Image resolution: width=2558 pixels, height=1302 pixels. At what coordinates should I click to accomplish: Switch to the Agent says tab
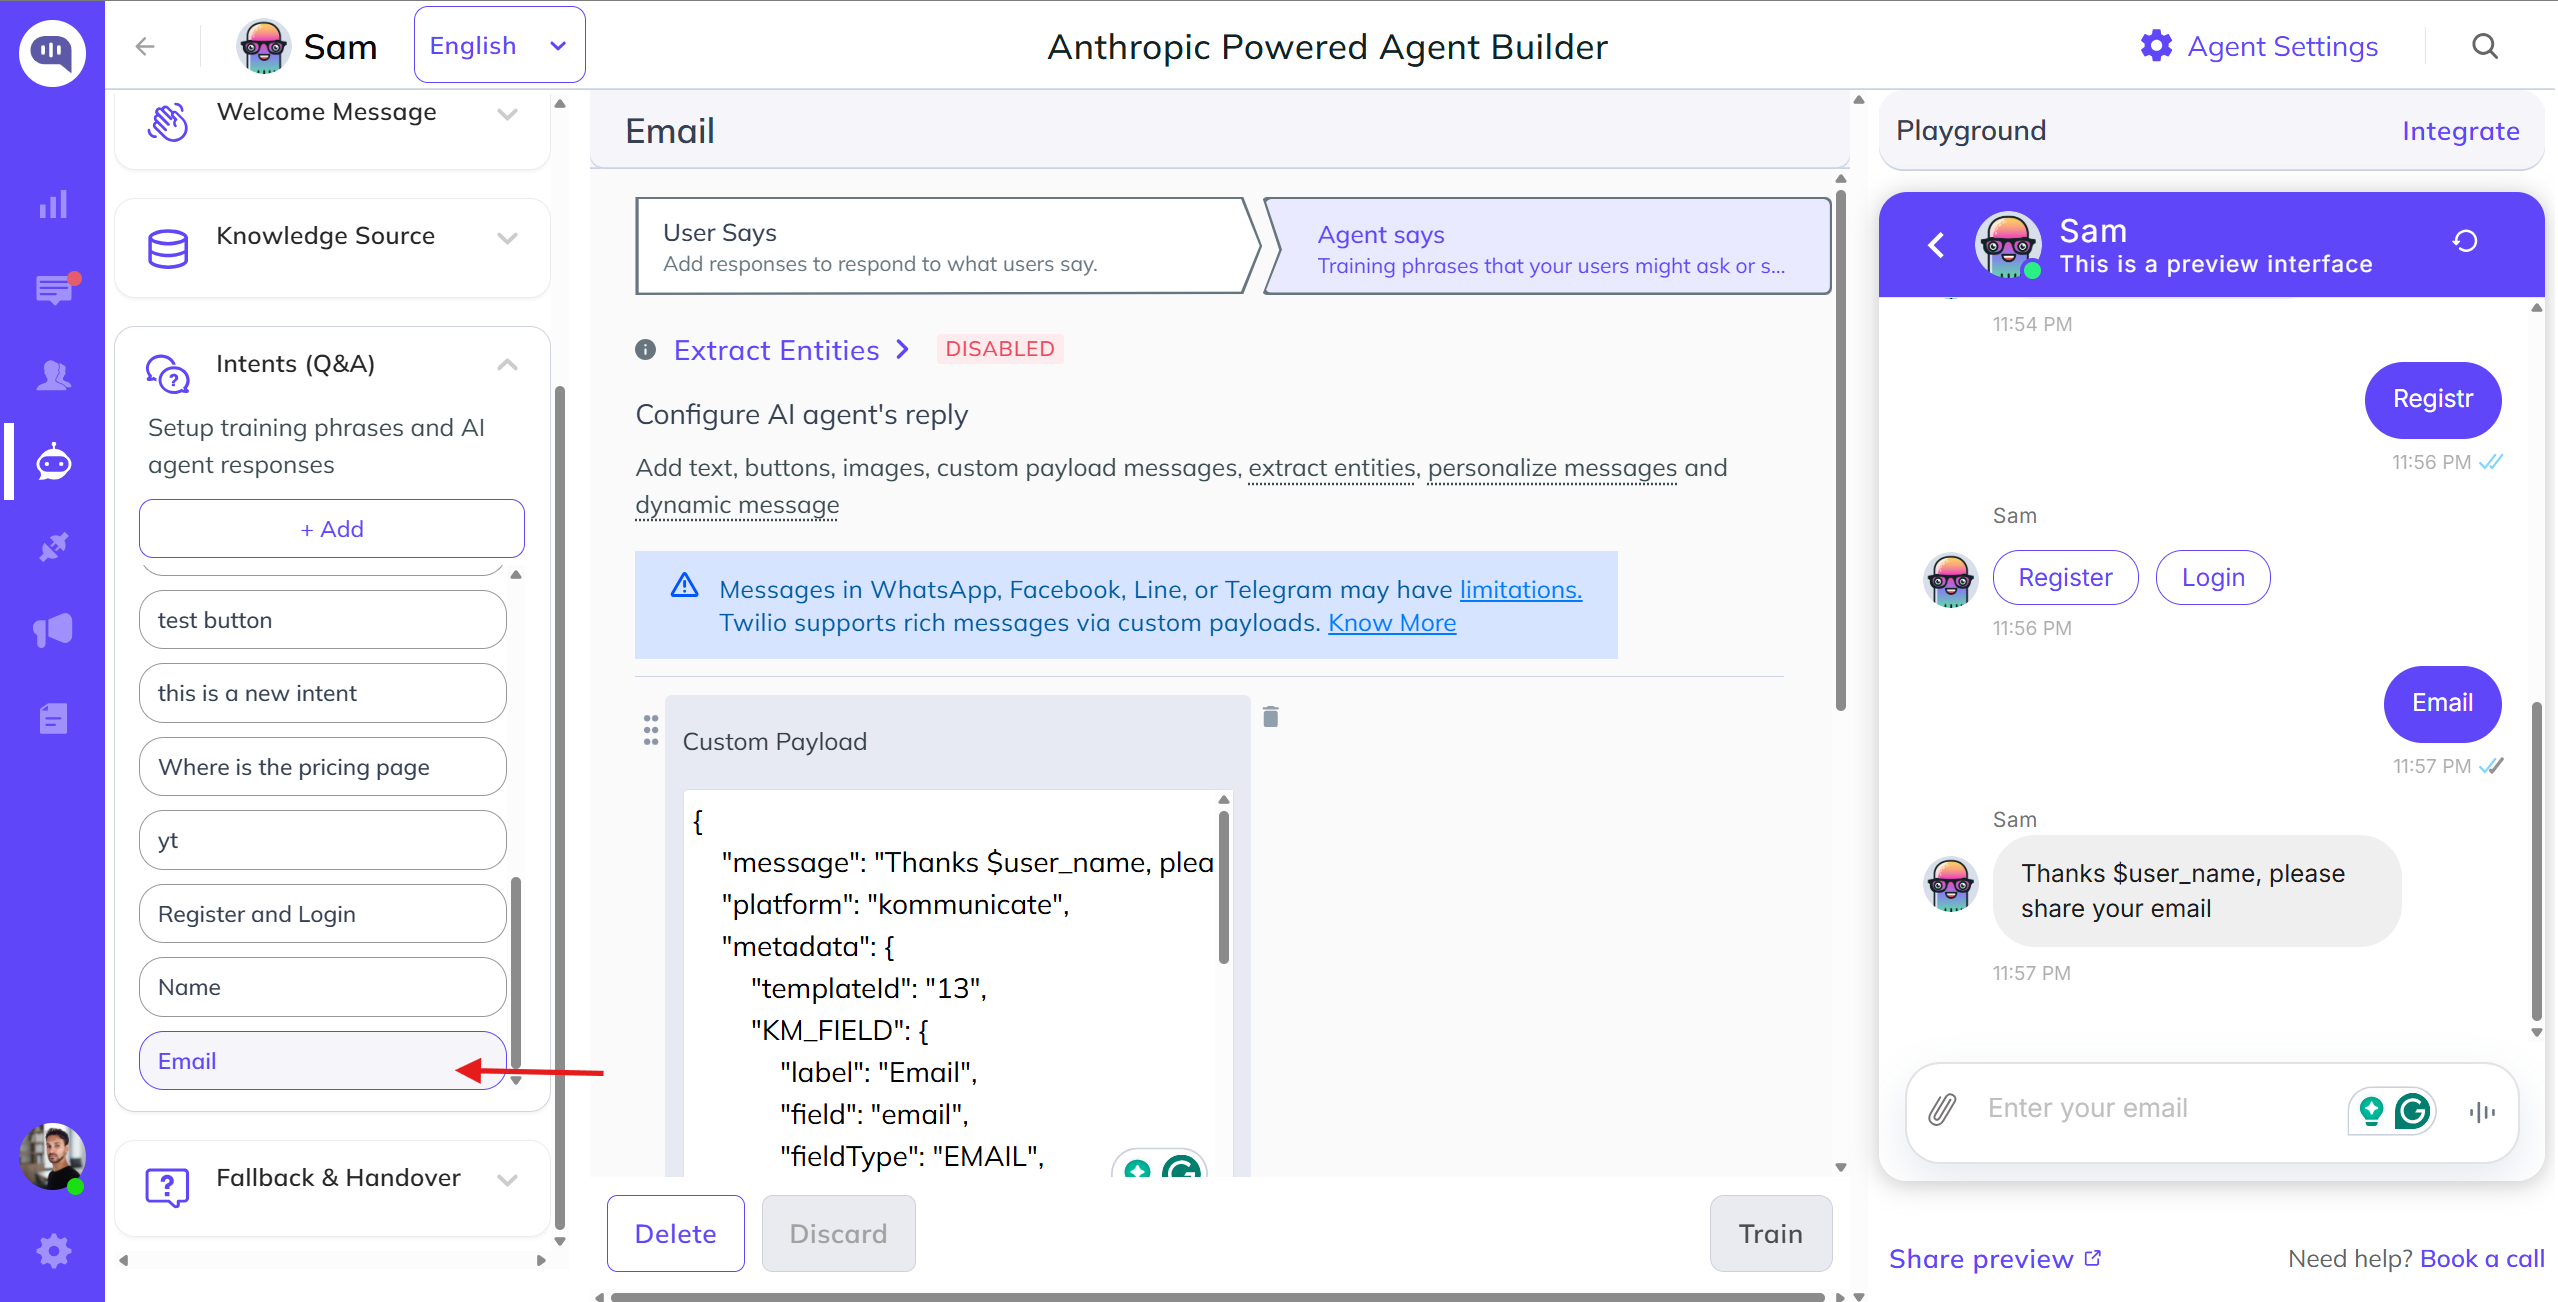(1550, 246)
